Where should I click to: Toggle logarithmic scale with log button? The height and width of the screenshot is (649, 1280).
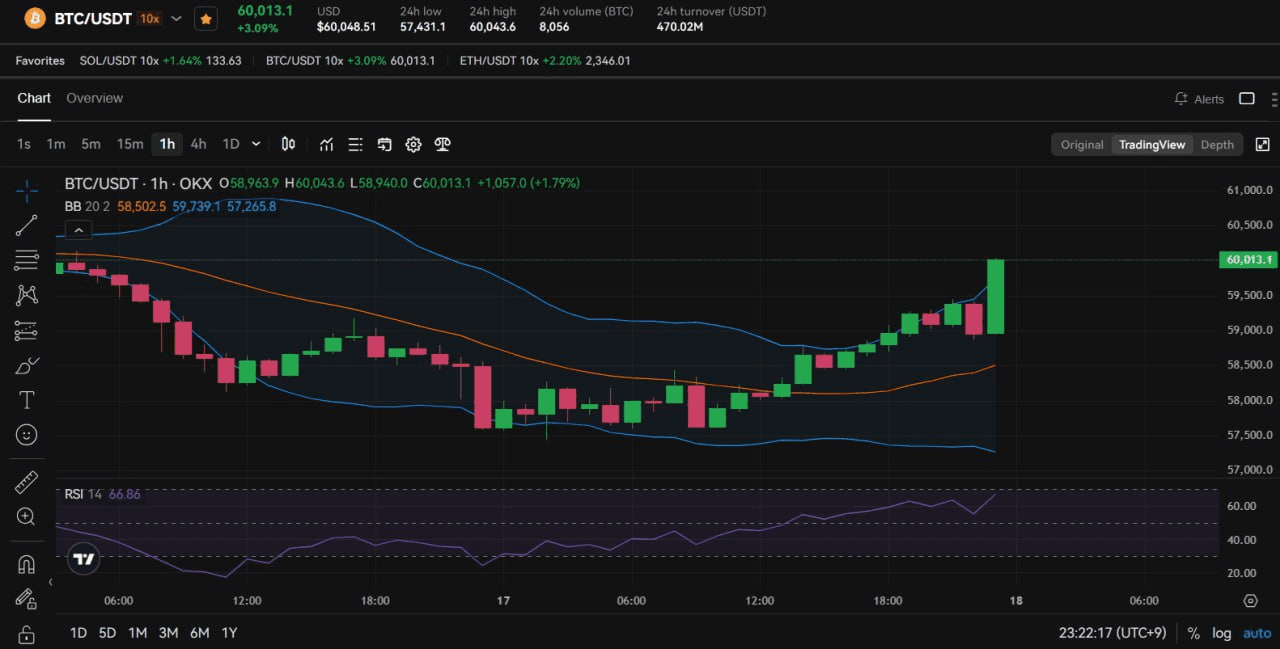[1222, 633]
